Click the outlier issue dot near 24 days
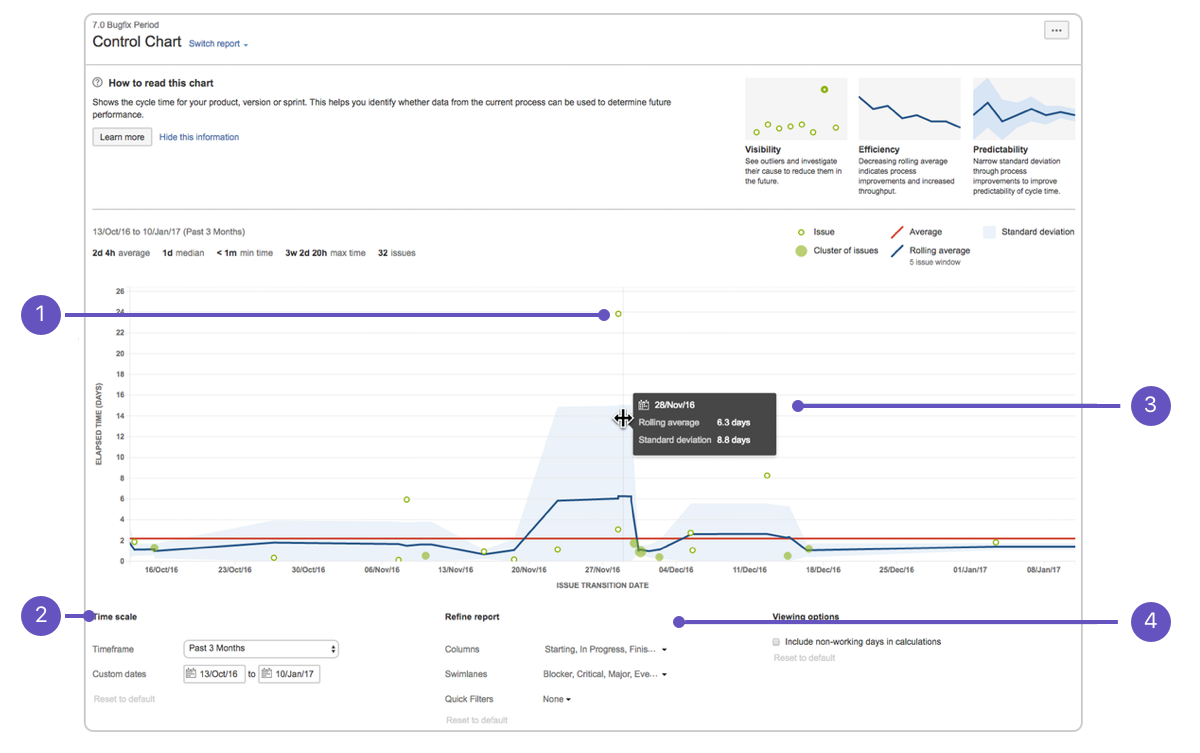The image size is (1200, 753). coord(619,314)
